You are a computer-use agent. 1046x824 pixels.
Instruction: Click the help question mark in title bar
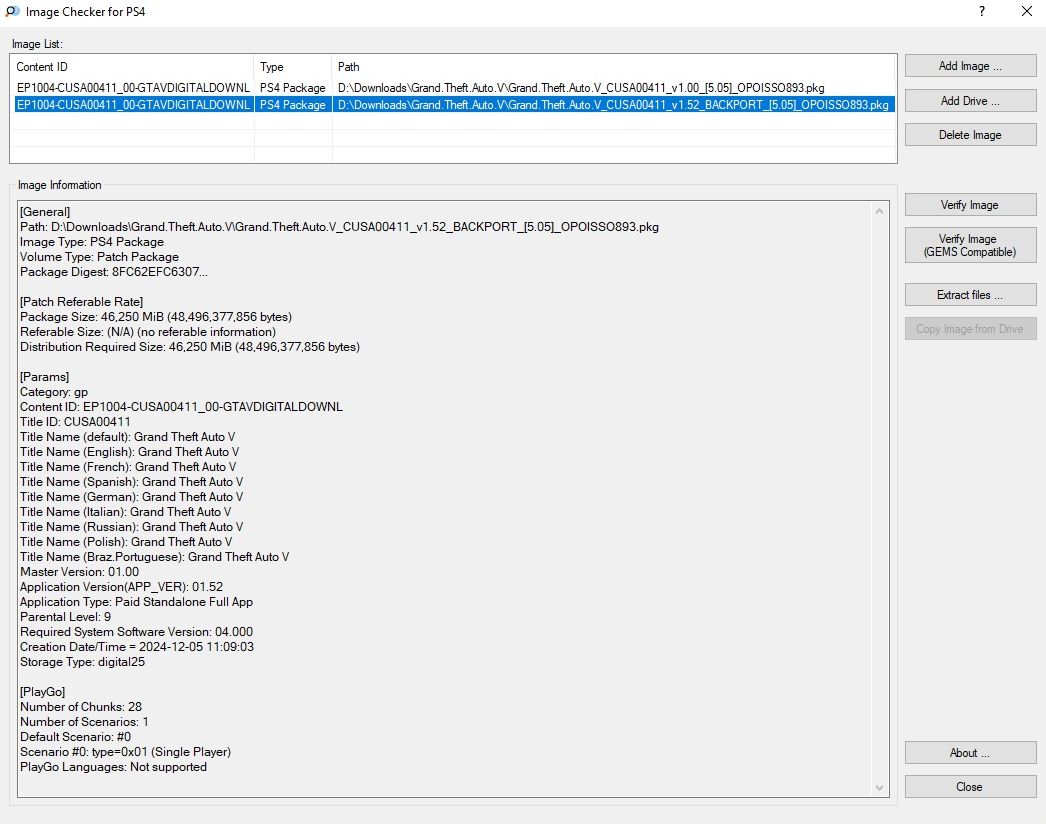point(982,12)
